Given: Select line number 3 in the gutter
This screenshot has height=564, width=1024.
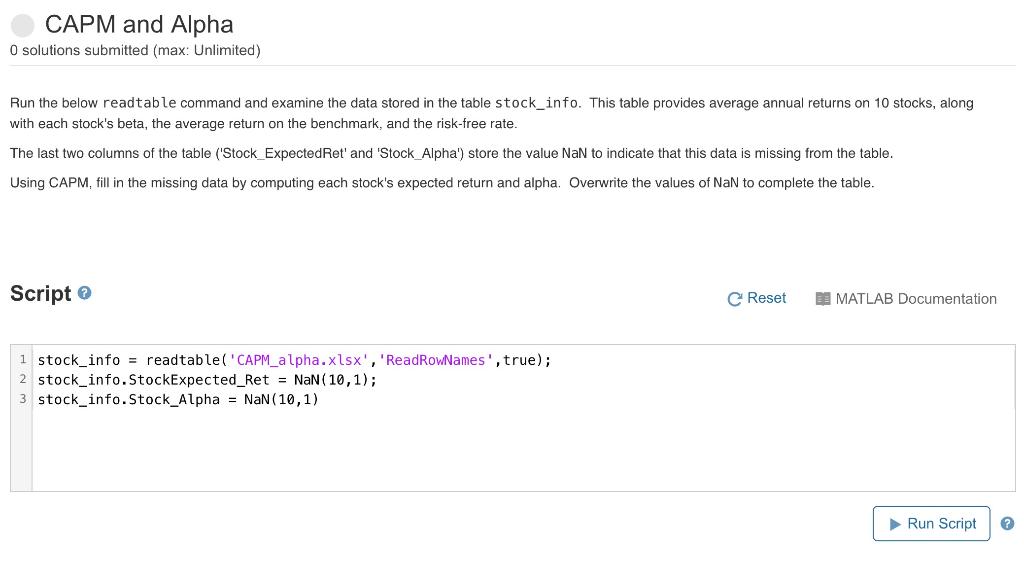Looking at the screenshot, I should (22, 400).
